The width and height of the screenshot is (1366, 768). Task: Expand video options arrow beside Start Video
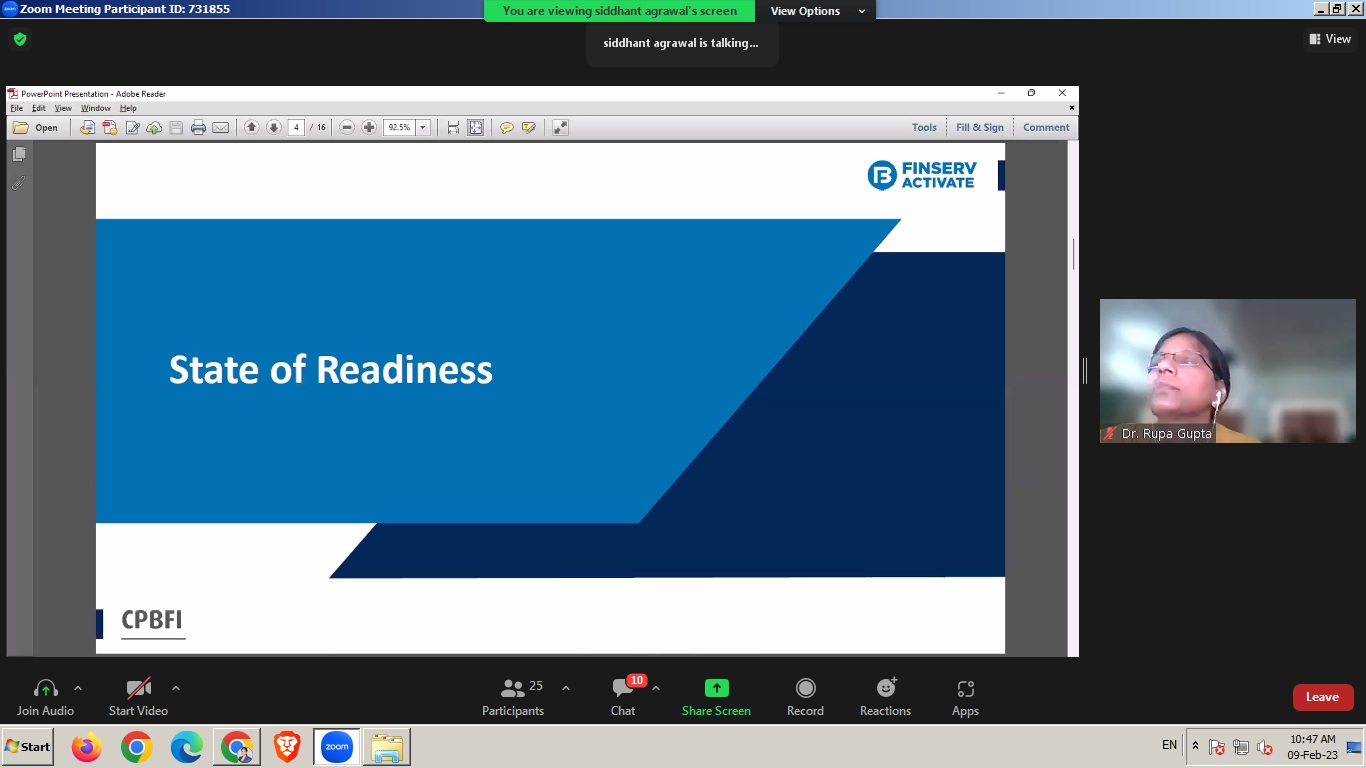(176, 688)
